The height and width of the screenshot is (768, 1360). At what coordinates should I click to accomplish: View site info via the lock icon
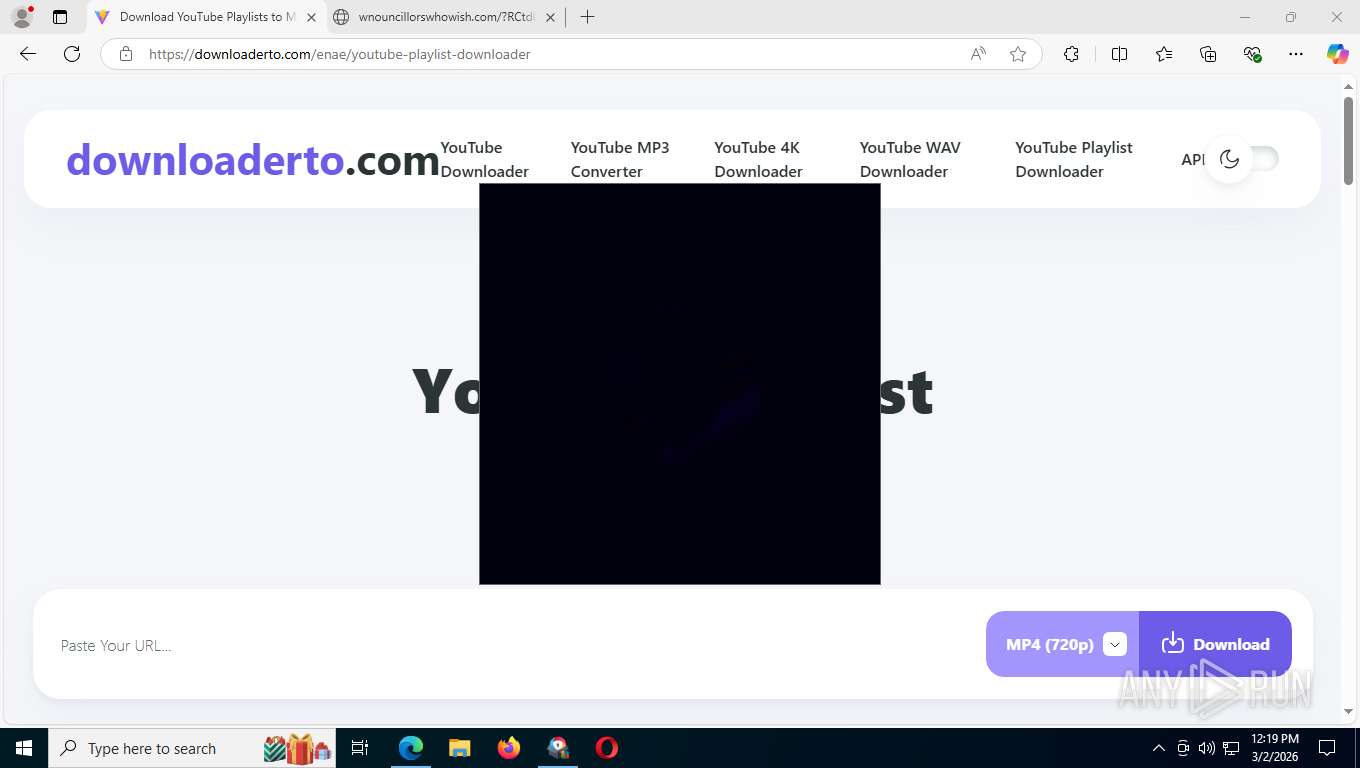click(x=126, y=54)
